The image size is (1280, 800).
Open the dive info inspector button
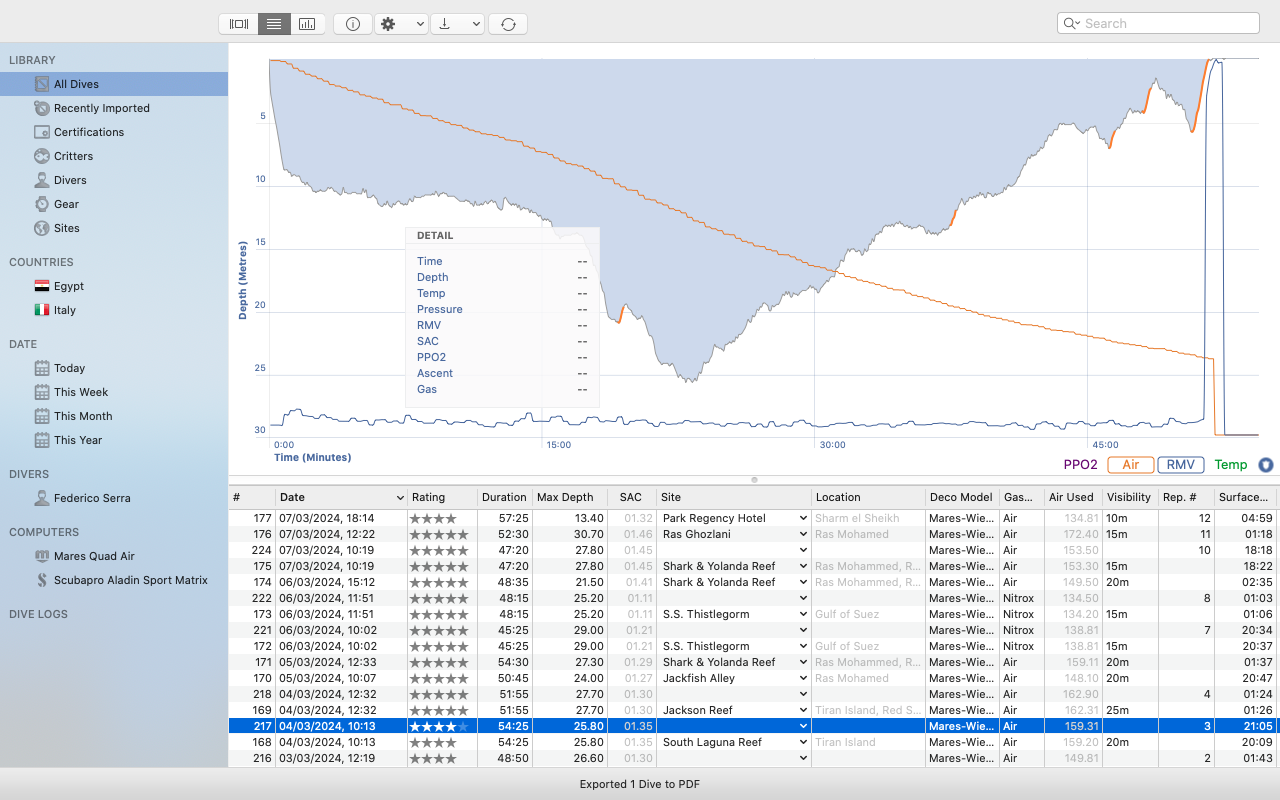pyautogui.click(x=353, y=24)
